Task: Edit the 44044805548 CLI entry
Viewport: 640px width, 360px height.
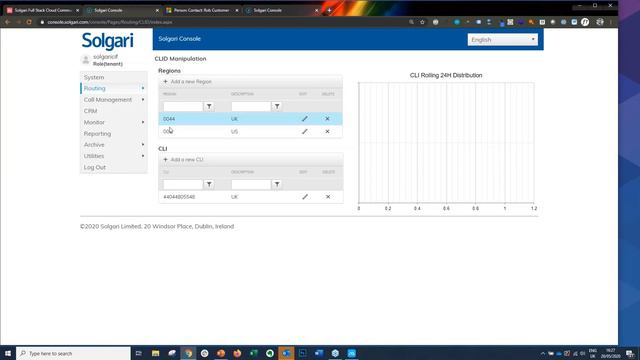Action: 305,197
